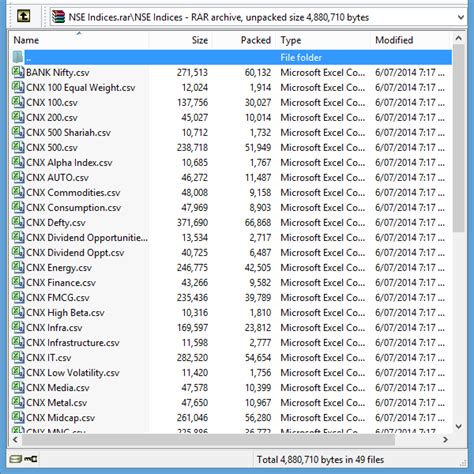Screen dimensions: 474x474
Task: Select the file name CNX Media.csv
Action: pyautogui.click(x=58, y=388)
